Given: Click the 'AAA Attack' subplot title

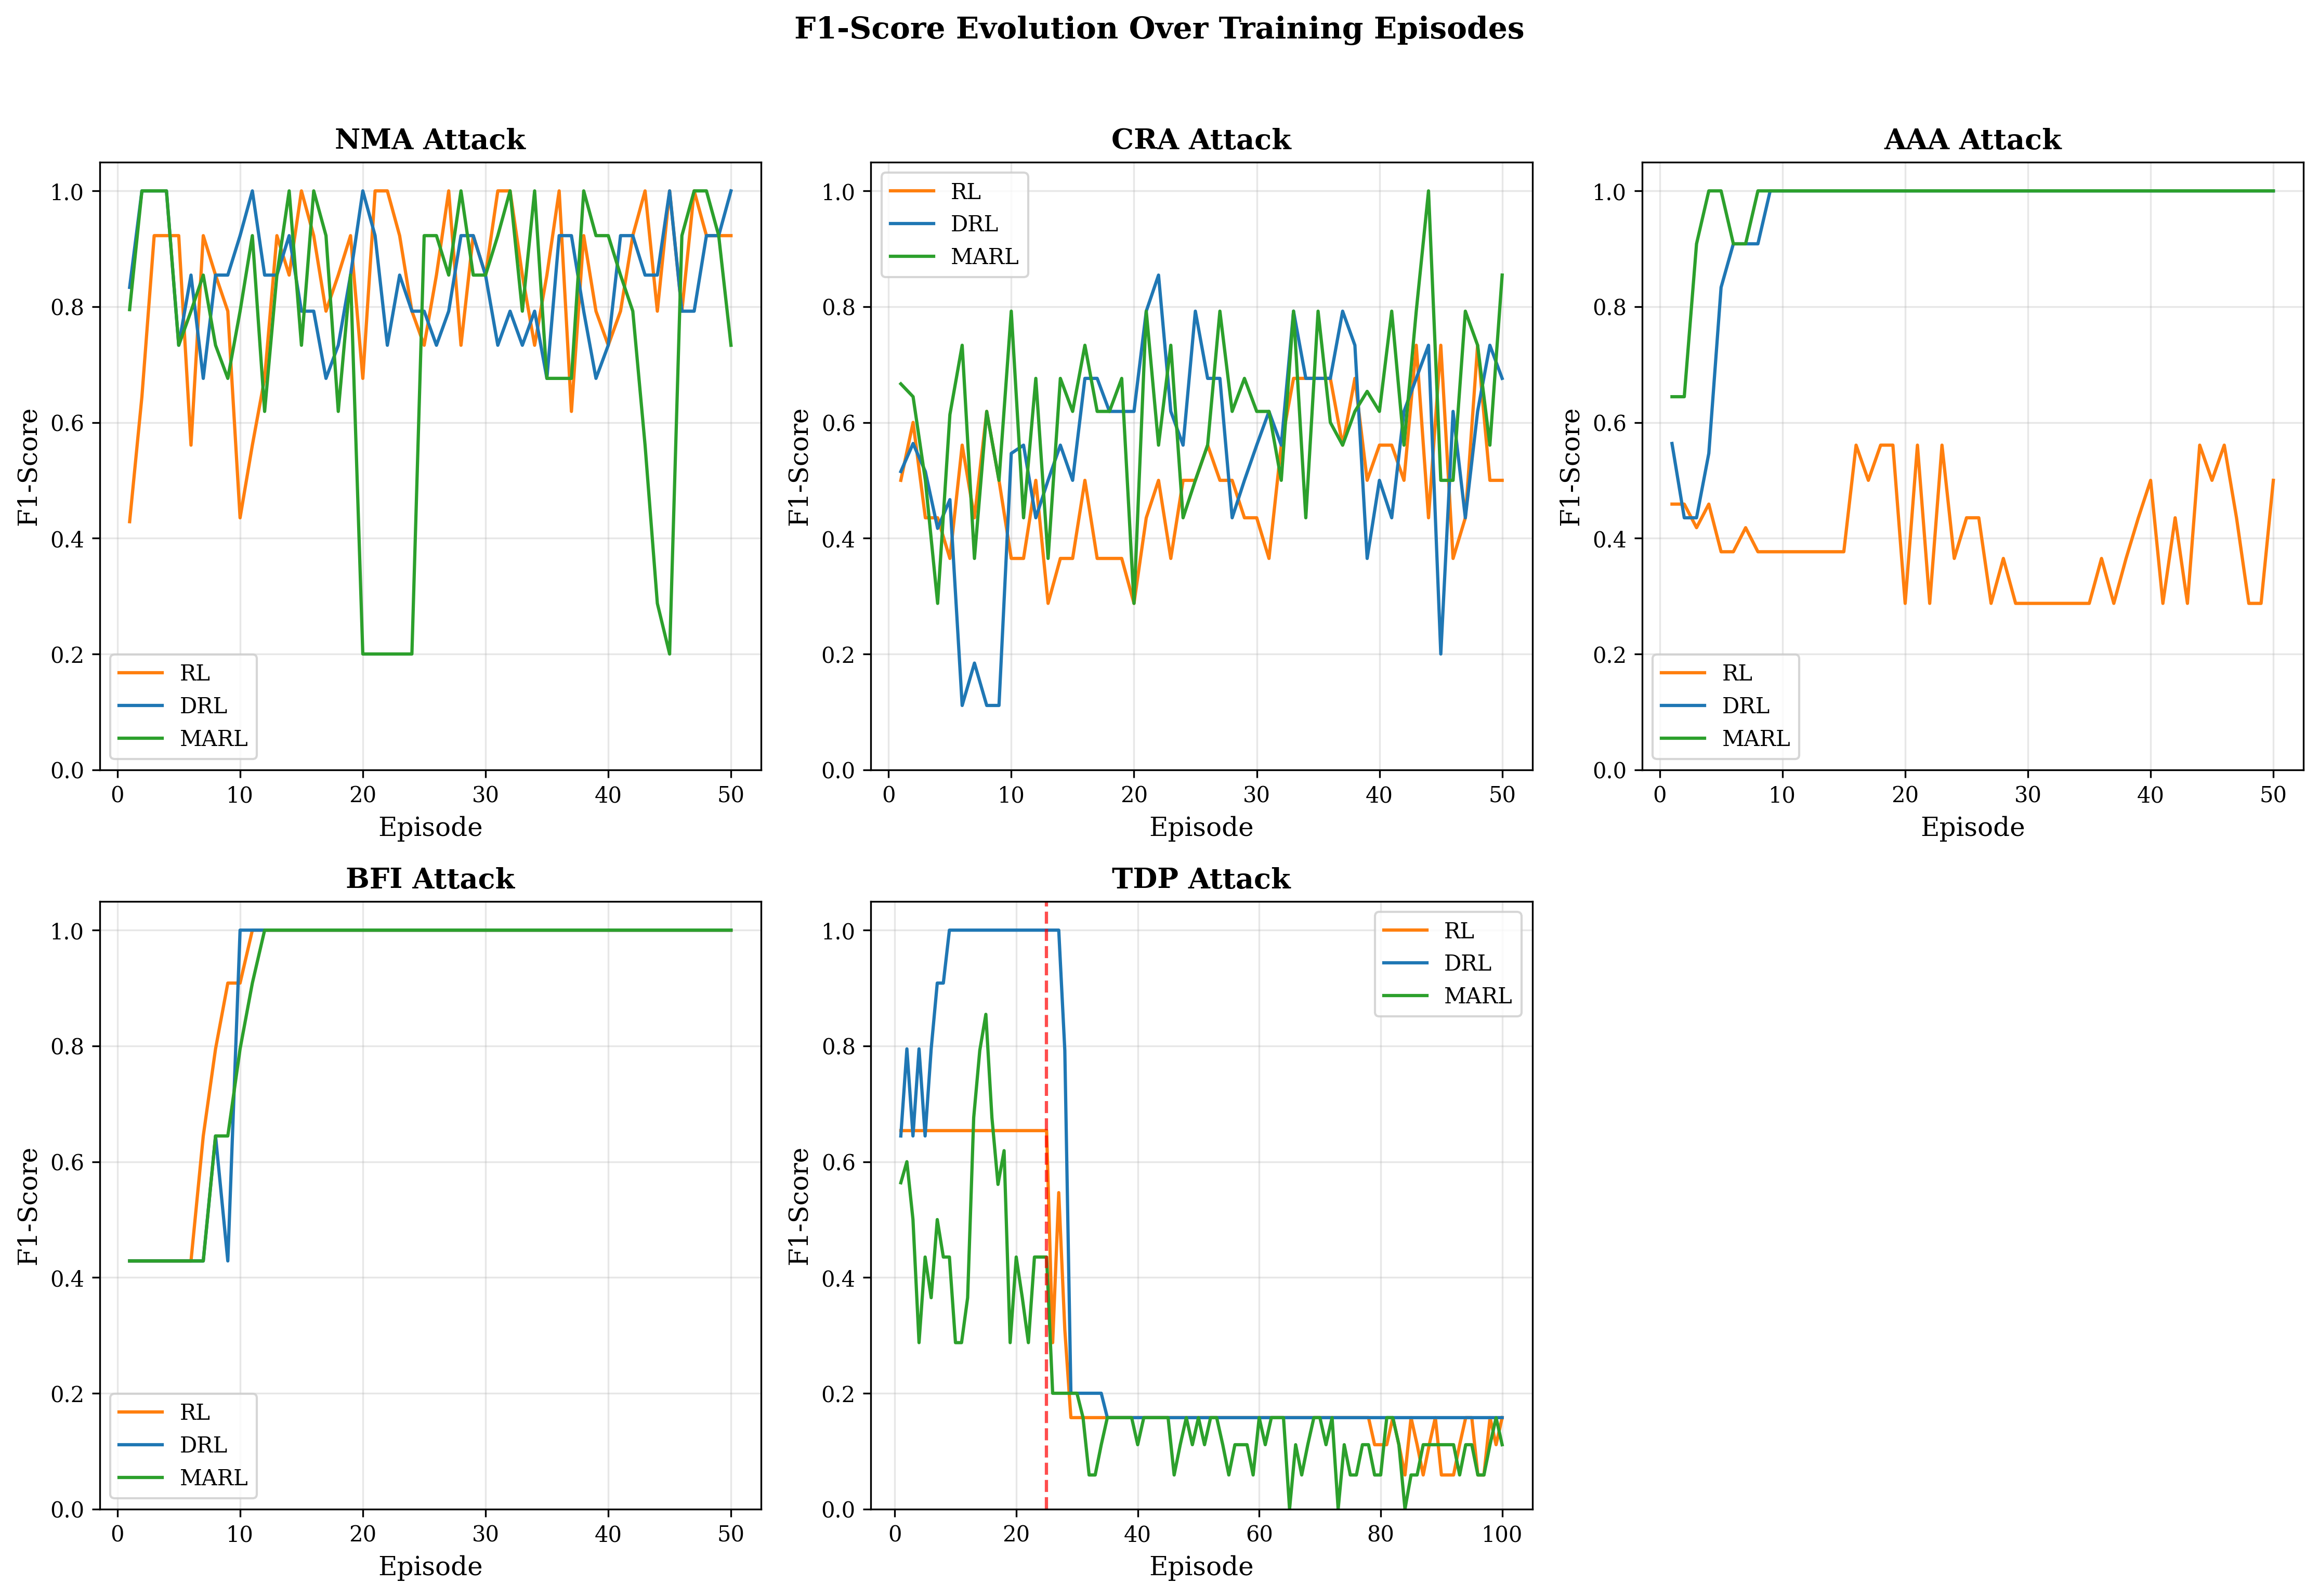Looking at the screenshot, I should (1971, 140).
